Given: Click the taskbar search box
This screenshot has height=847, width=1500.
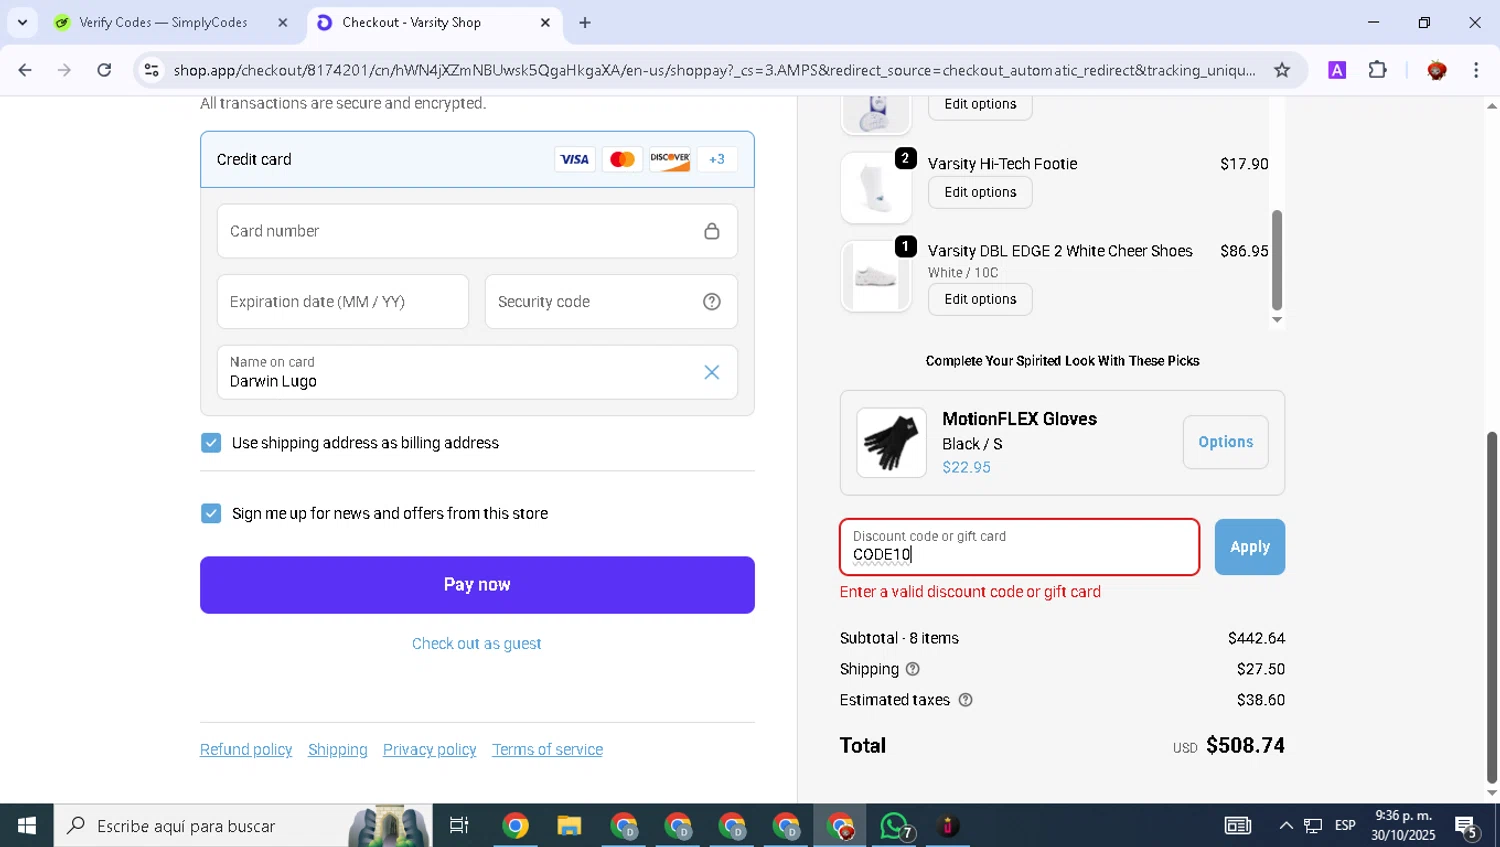Looking at the screenshot, I should [243, 826].
